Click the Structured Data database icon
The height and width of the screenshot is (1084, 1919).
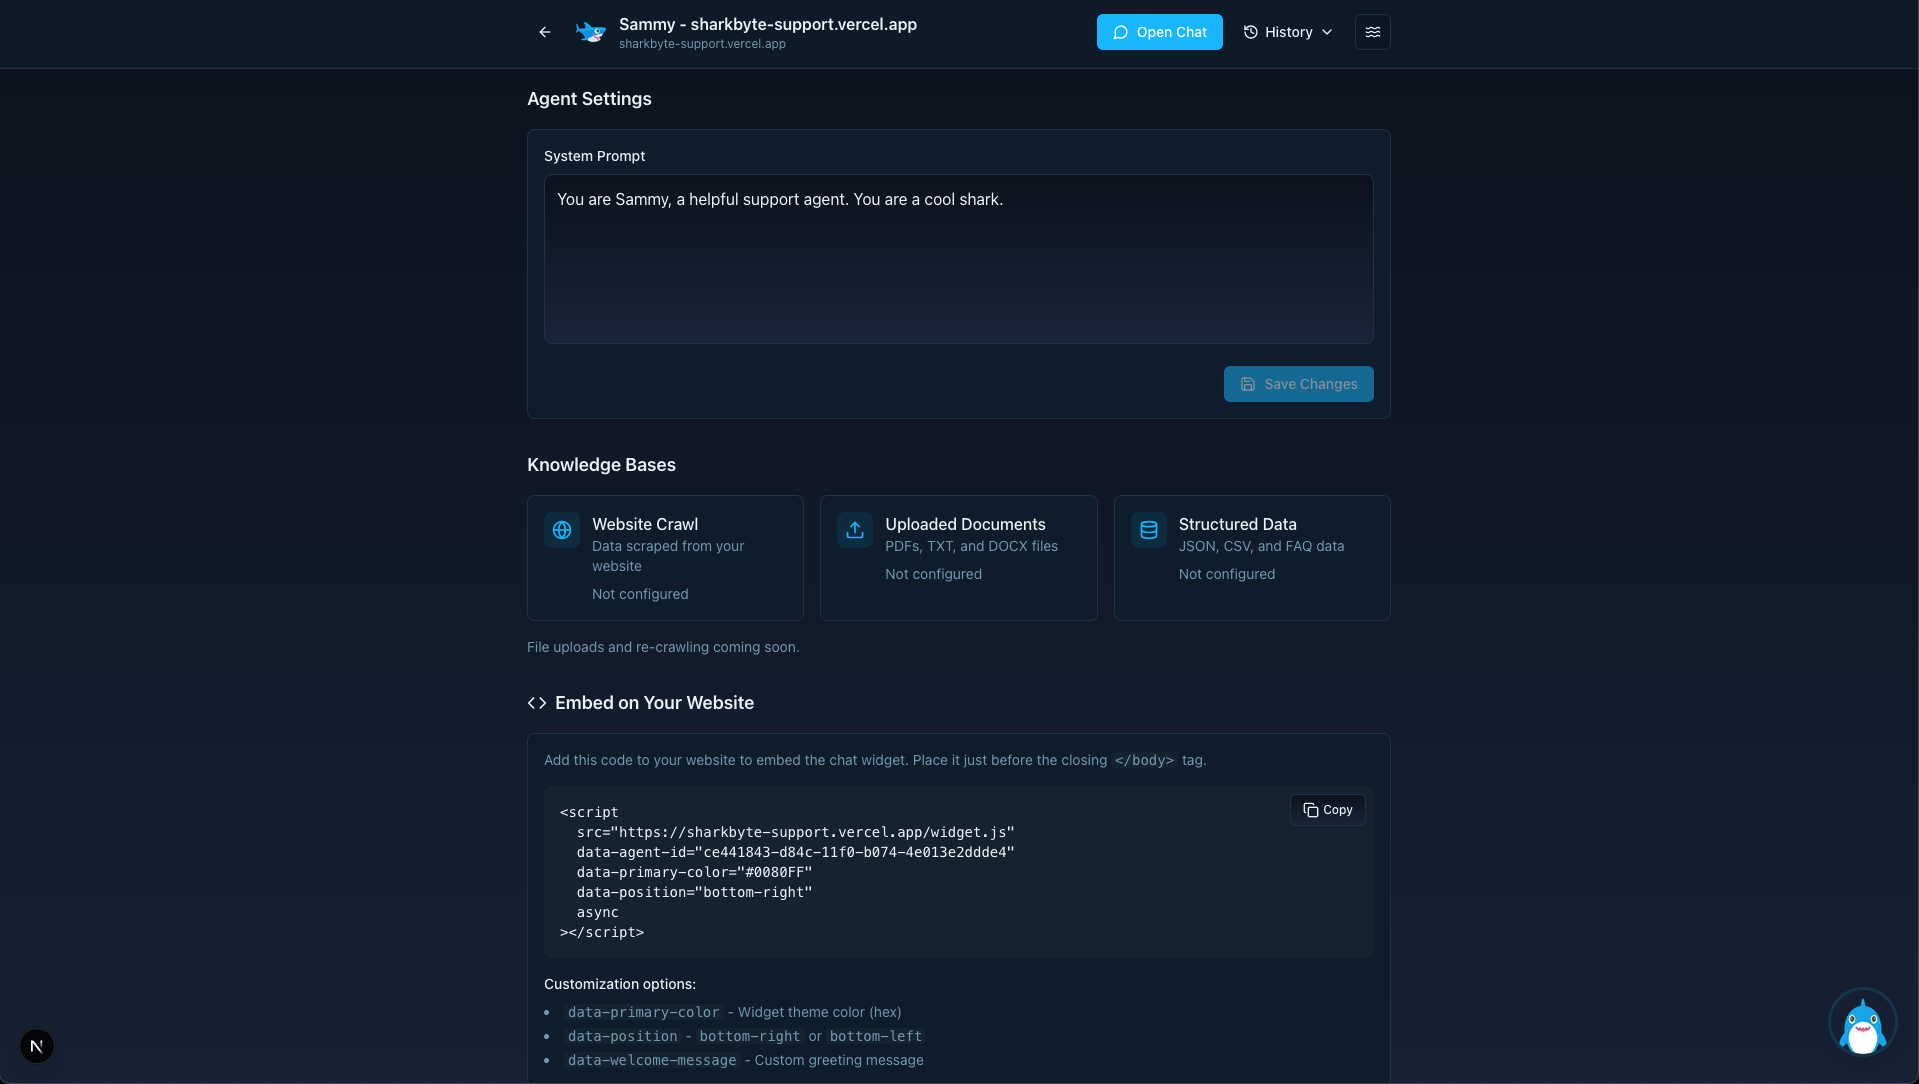click(x=1148, y=530)
